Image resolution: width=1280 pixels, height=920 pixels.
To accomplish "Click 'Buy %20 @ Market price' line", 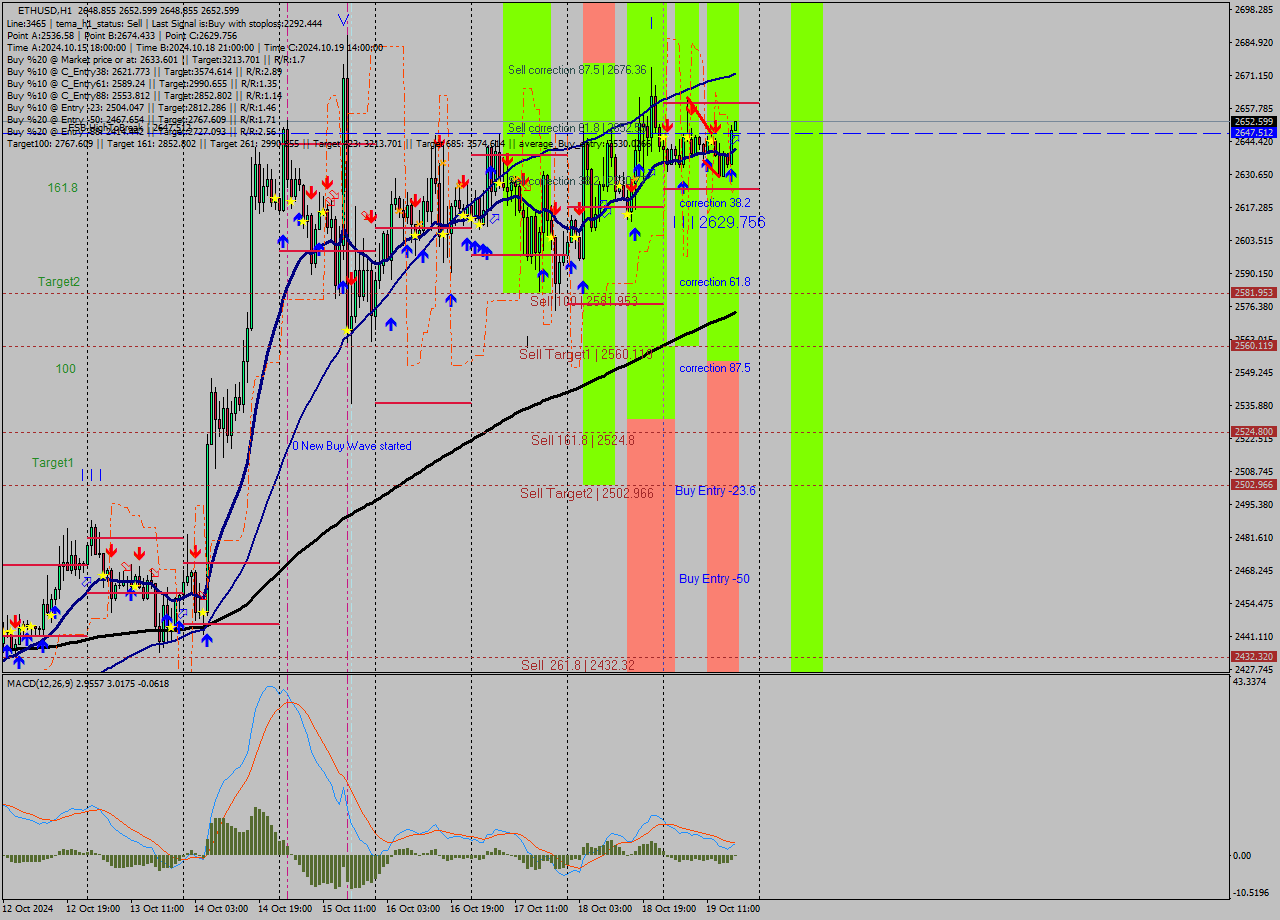I will pyautogui.click(x=156, y=59).
